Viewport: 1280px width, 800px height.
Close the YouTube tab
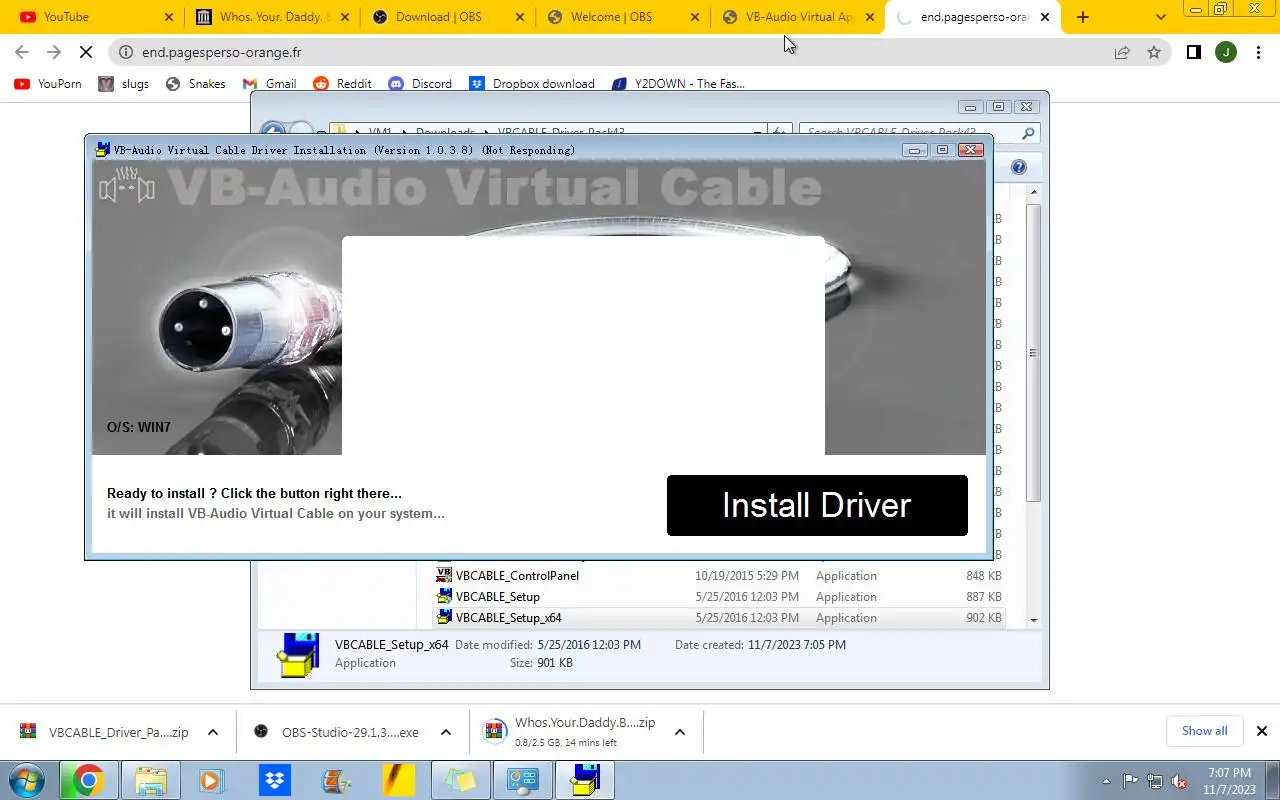(x=168, y=17)
